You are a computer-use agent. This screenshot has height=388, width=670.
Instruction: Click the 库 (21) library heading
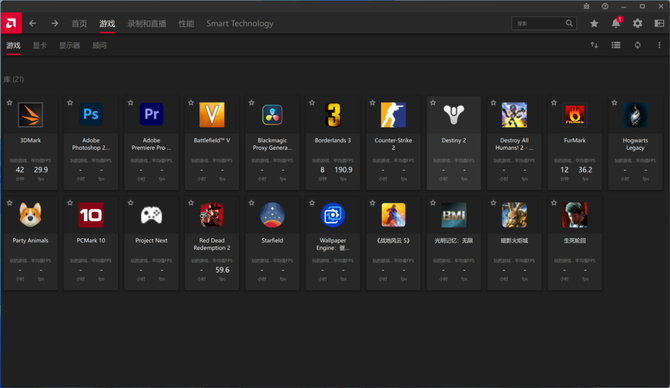point(14,79)
